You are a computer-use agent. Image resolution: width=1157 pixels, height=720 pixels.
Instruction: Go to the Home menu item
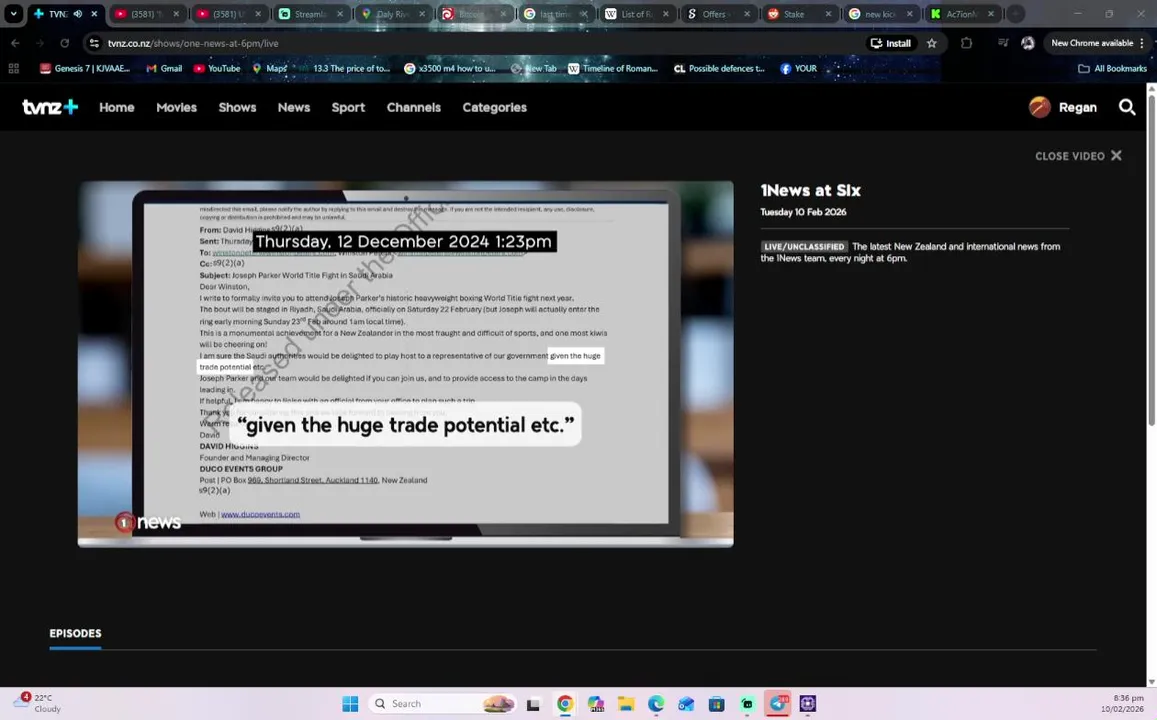117,107
